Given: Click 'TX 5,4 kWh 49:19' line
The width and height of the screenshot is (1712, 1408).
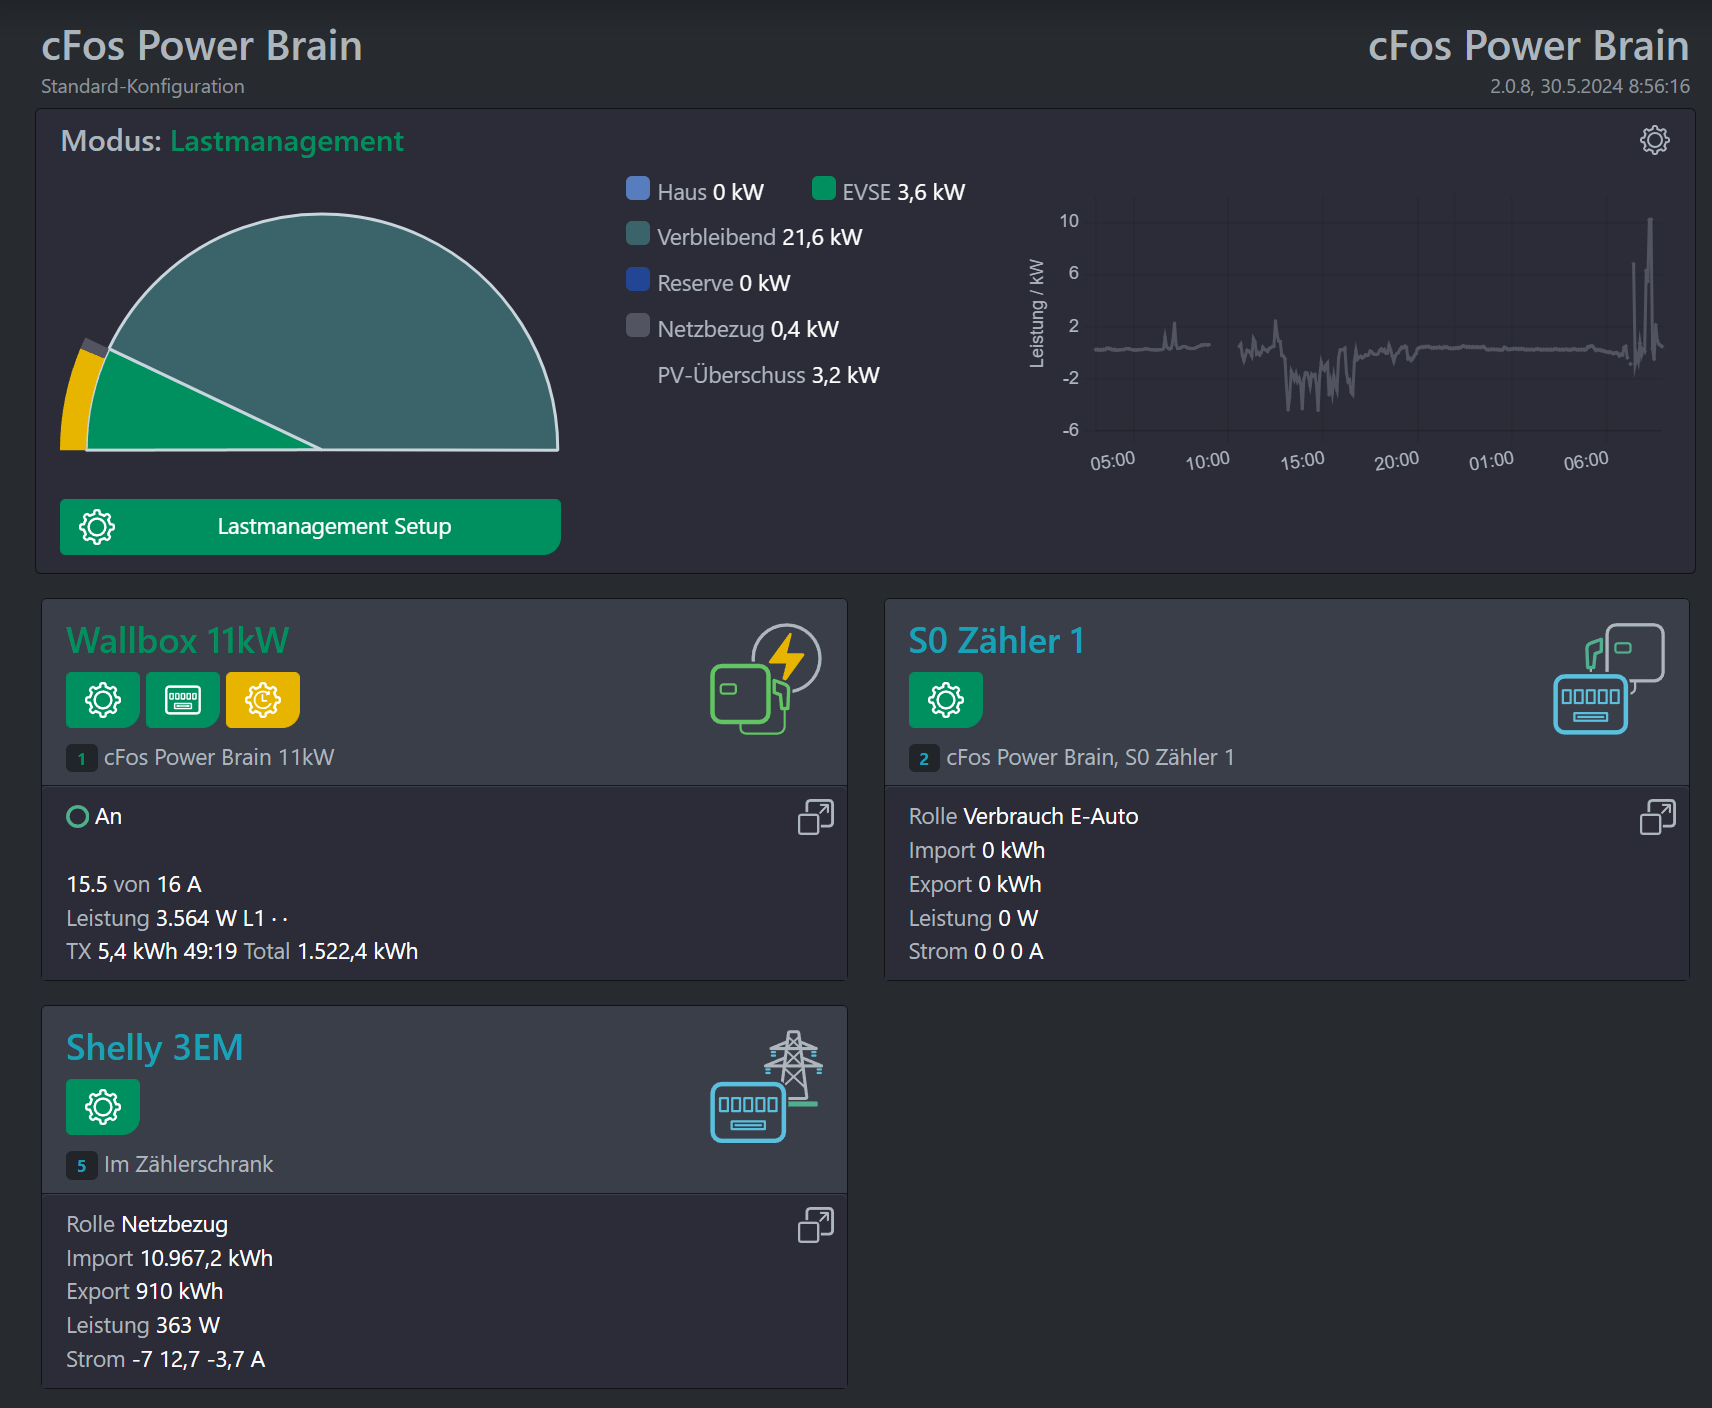Looking at the screenshot, I should (x=152, y=951).
